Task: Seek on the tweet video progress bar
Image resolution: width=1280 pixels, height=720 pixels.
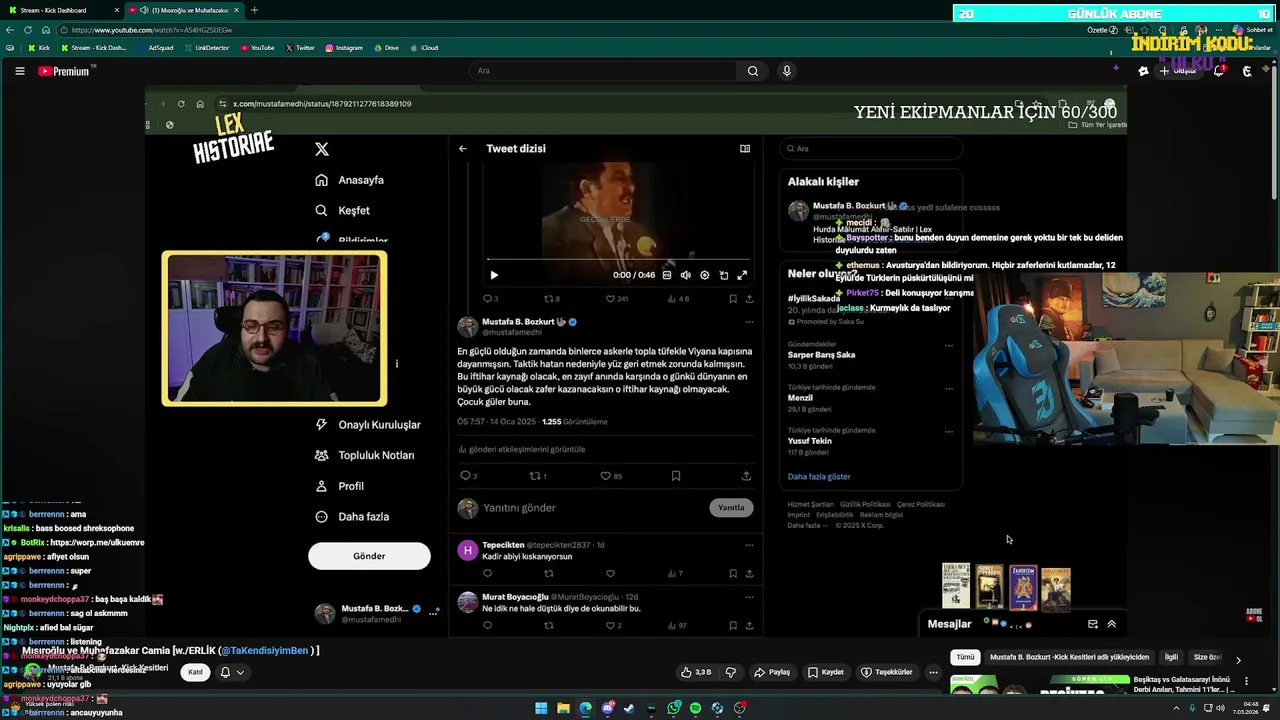Action: pos(618,260)
